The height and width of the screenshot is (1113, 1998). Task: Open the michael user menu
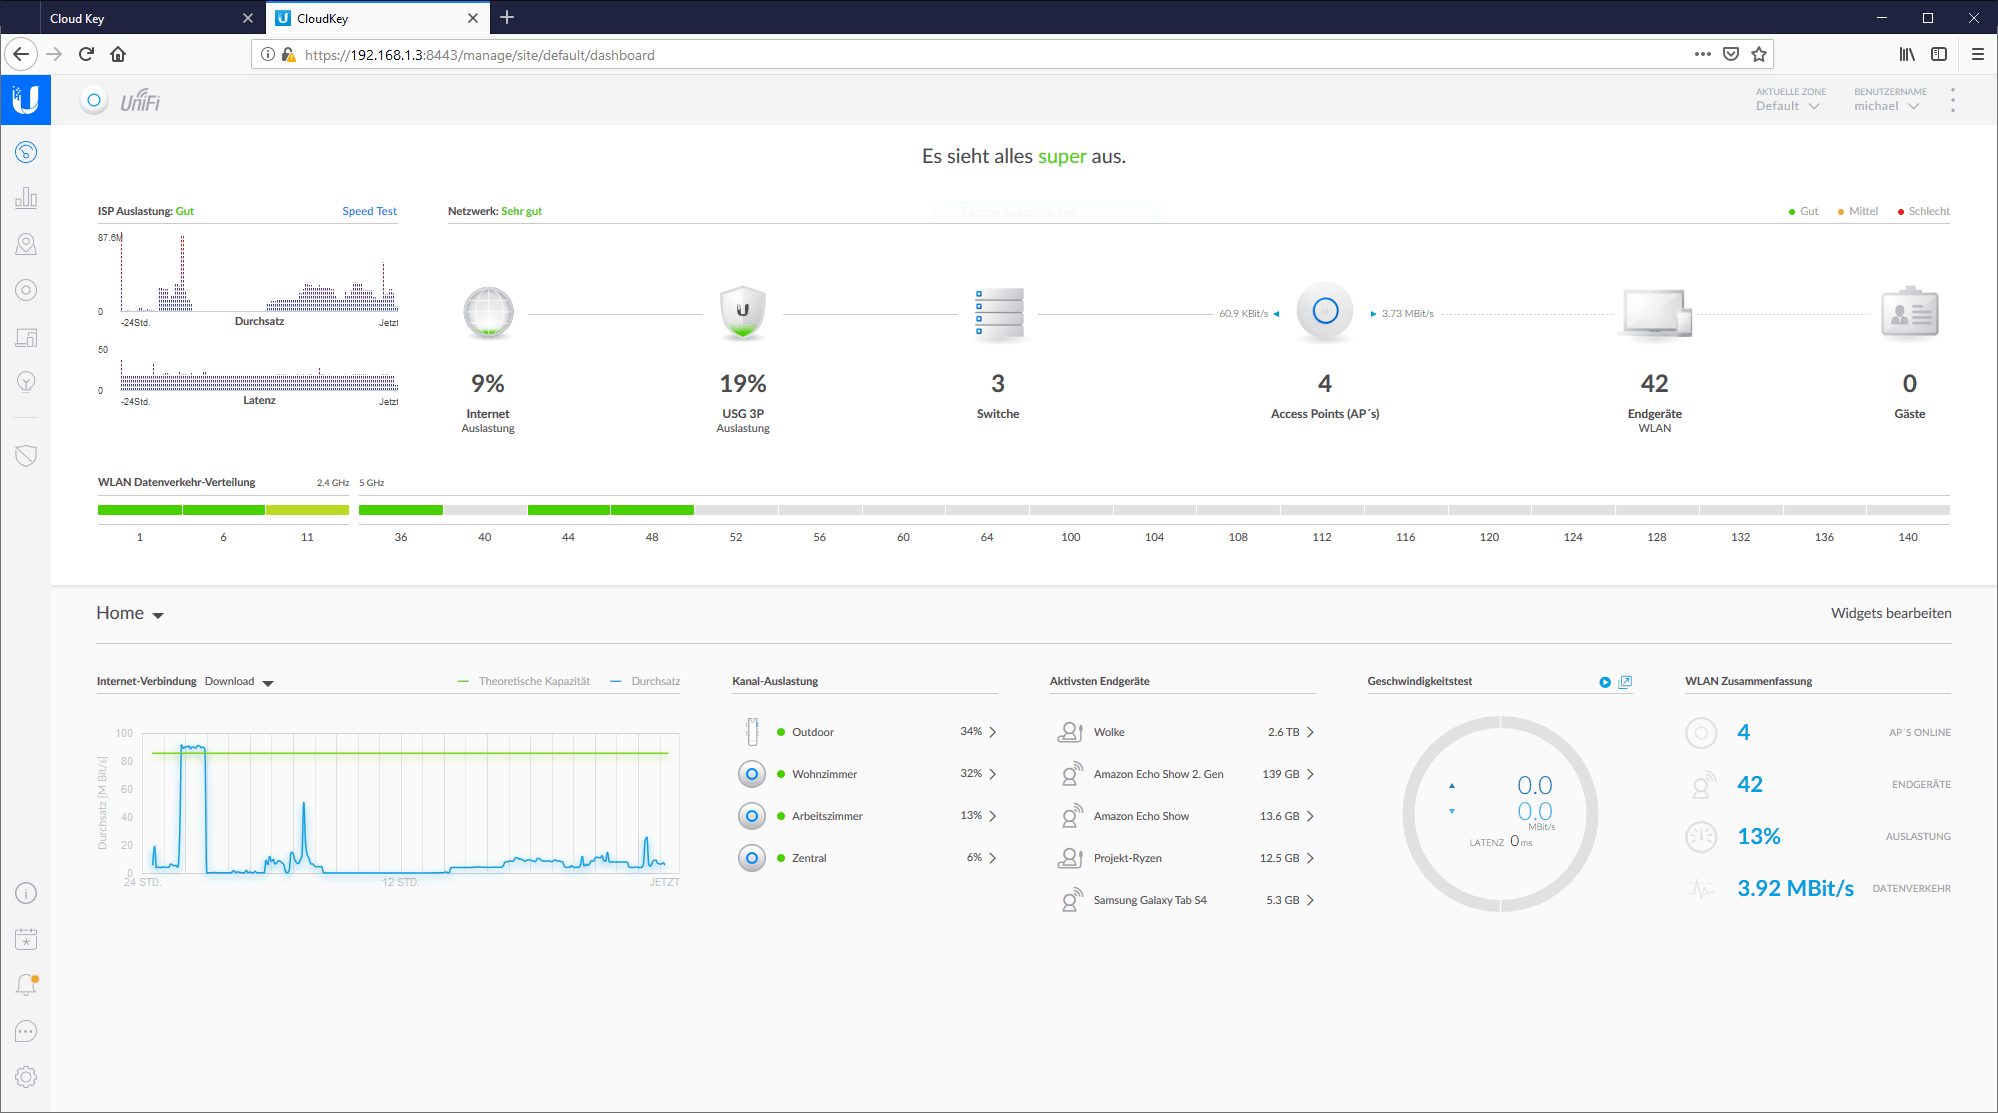coord(1888,106)
